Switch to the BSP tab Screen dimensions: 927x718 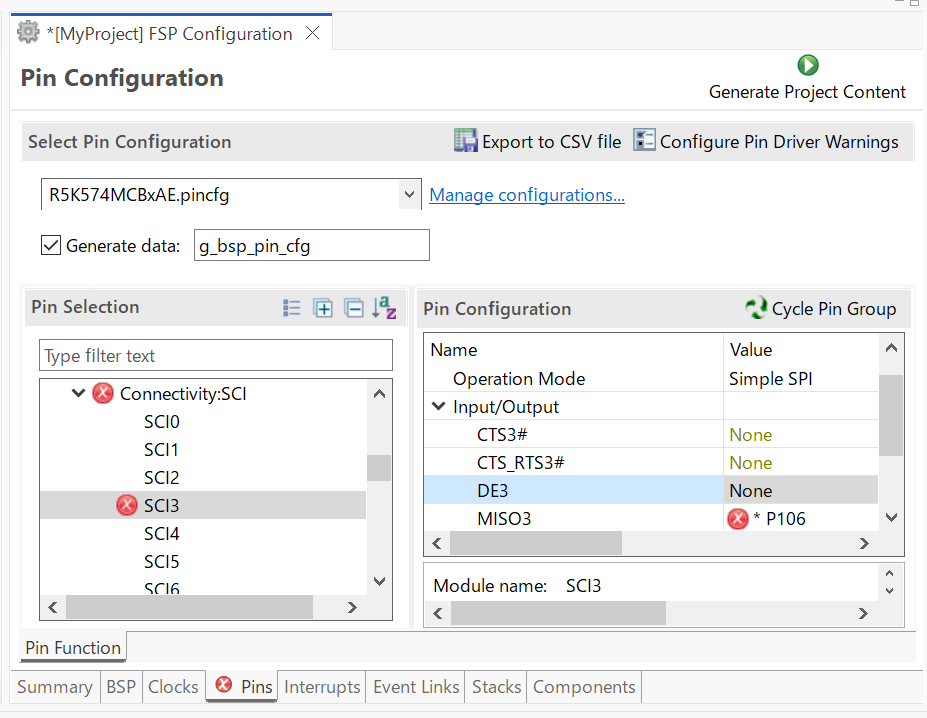tap(121, 687)
